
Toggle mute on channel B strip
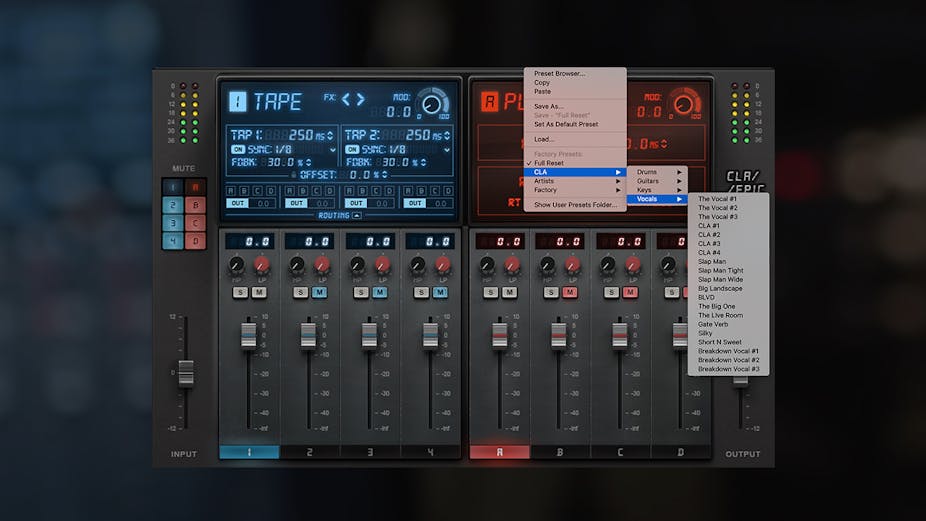tap(569, 292)
